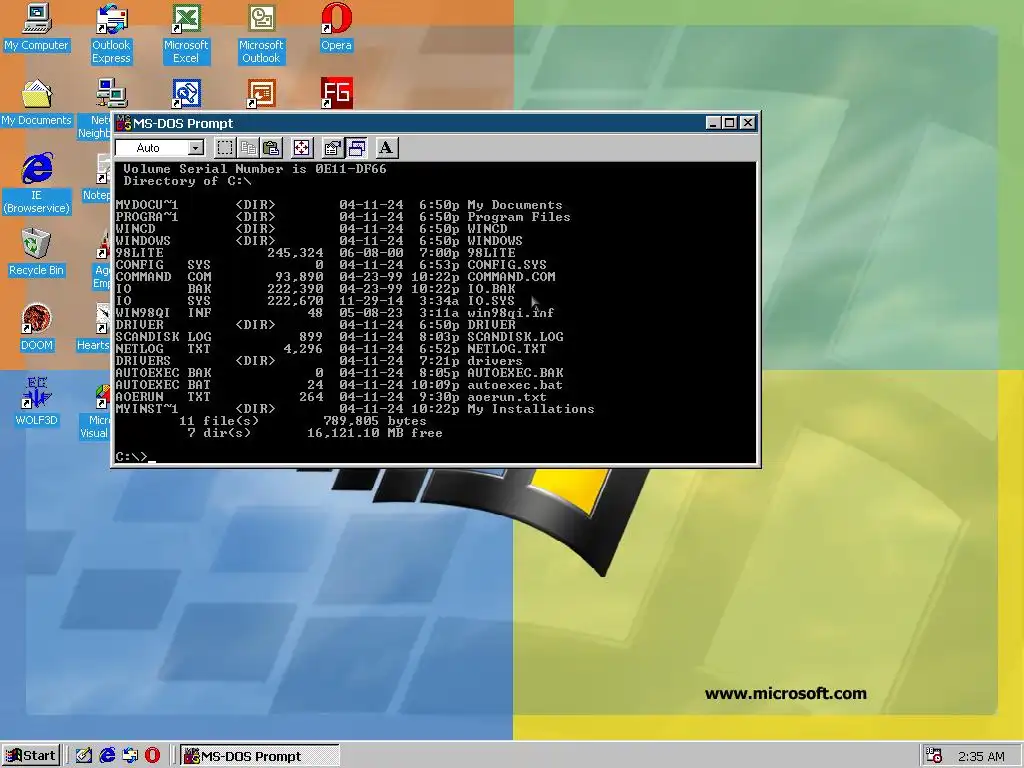
Task: Launch Outlook Express from Quick Launch
Action: coord(129,756)
